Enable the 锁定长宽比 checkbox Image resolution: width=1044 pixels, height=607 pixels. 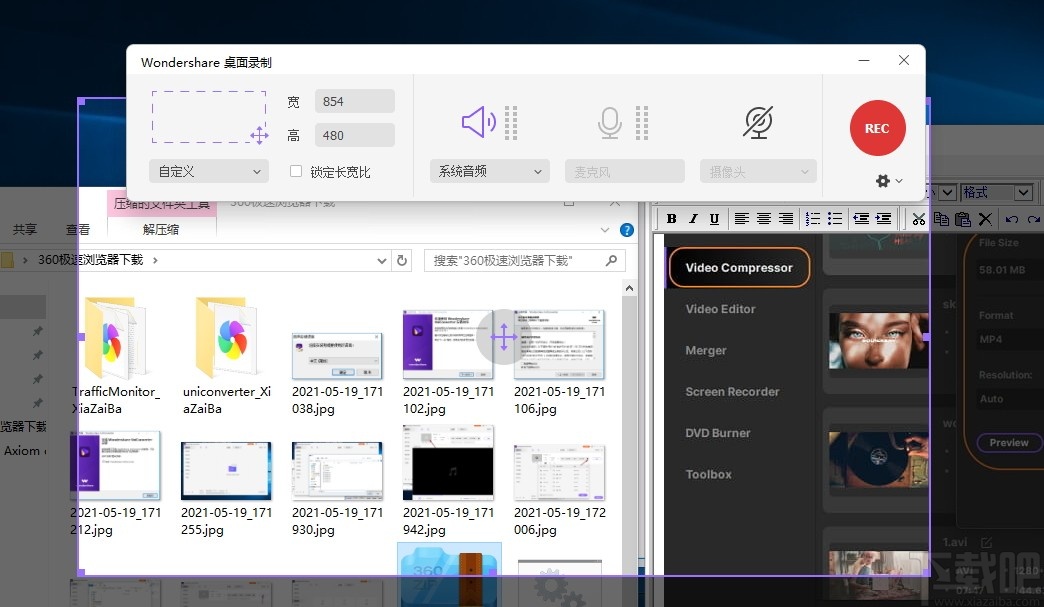point(296,170)
